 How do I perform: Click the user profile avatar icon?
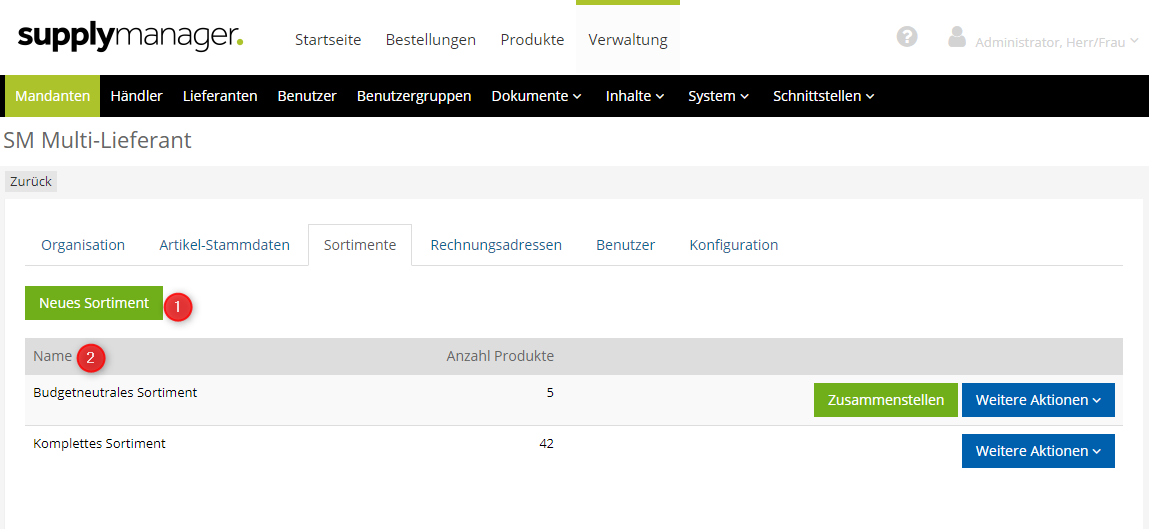tap(957, 38)
